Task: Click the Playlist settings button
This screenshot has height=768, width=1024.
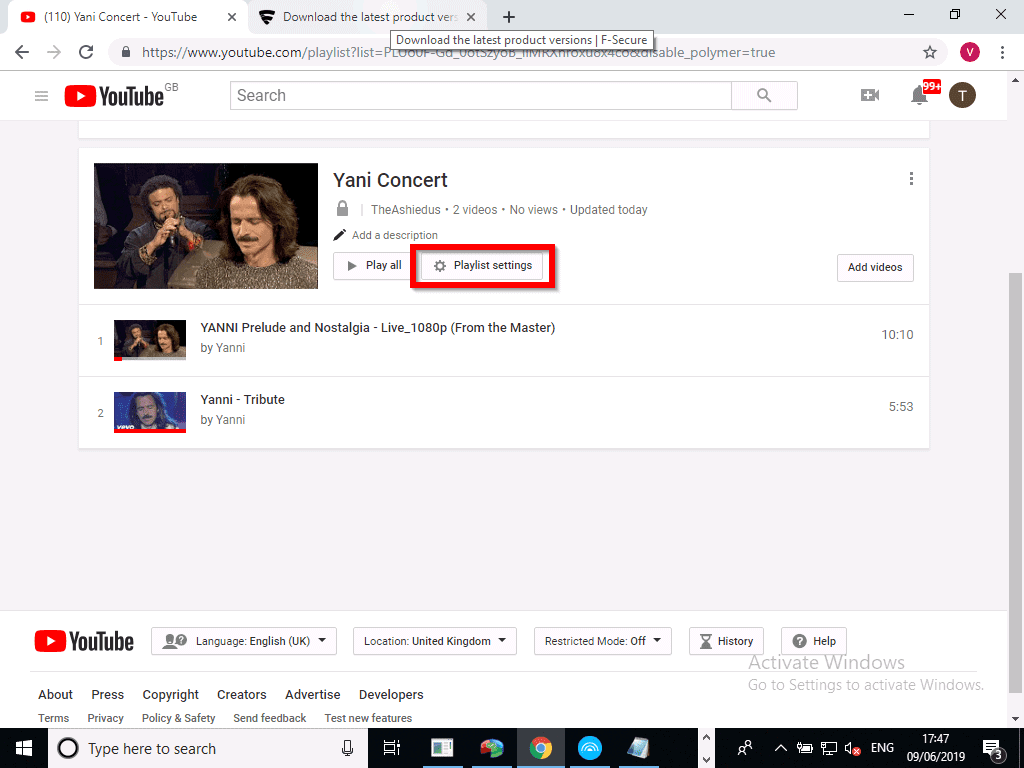Action: point(482,266)
